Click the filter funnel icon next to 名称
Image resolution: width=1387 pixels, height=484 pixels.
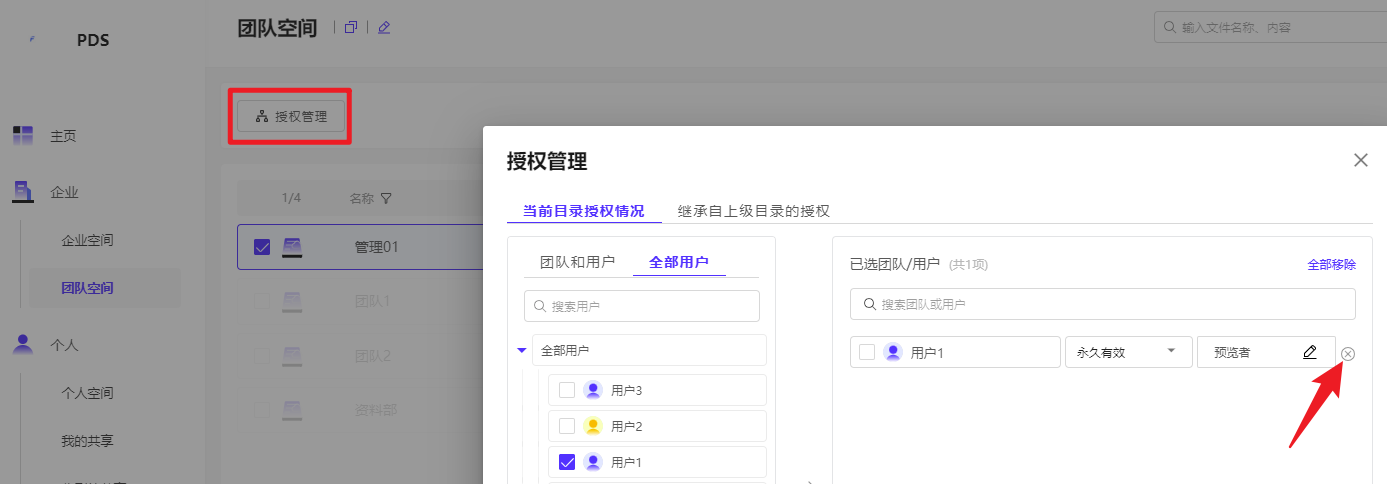pos(386,198)
